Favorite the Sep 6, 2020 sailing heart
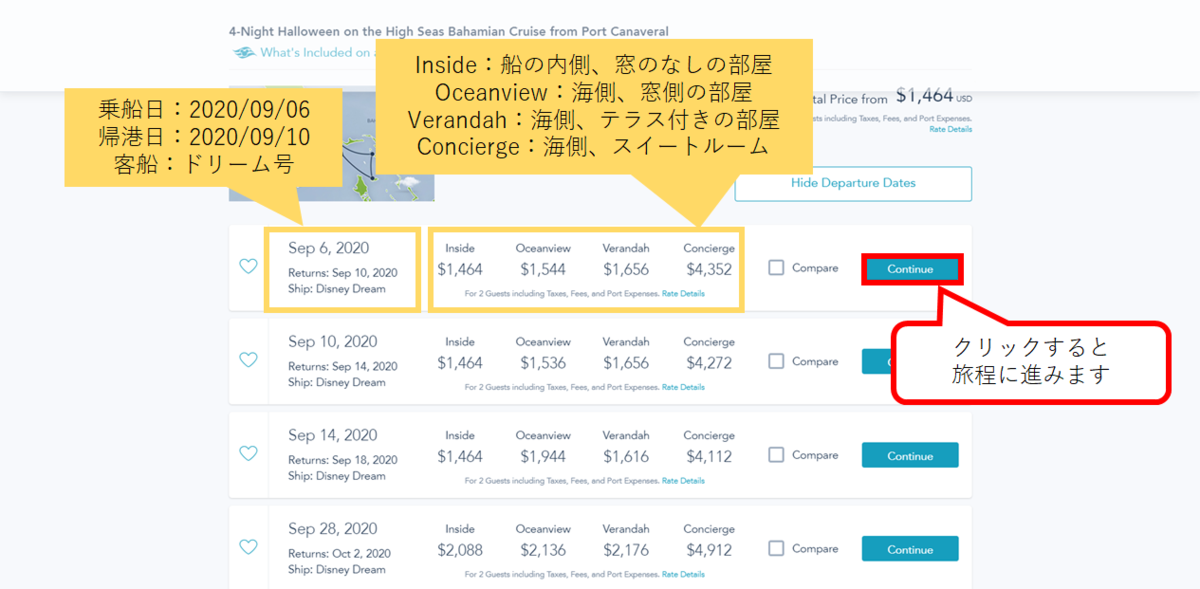The image size is (1200, 589). tap(248, 267)
